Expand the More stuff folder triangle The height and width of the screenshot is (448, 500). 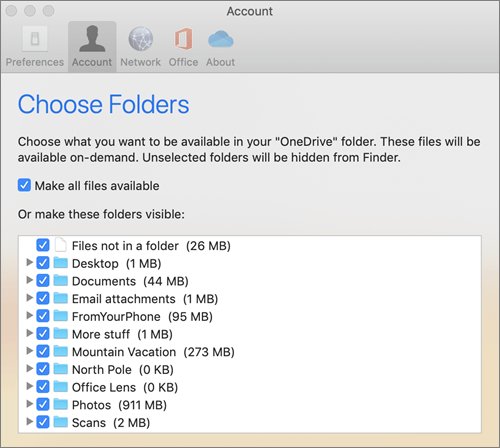tap(29, 333)
